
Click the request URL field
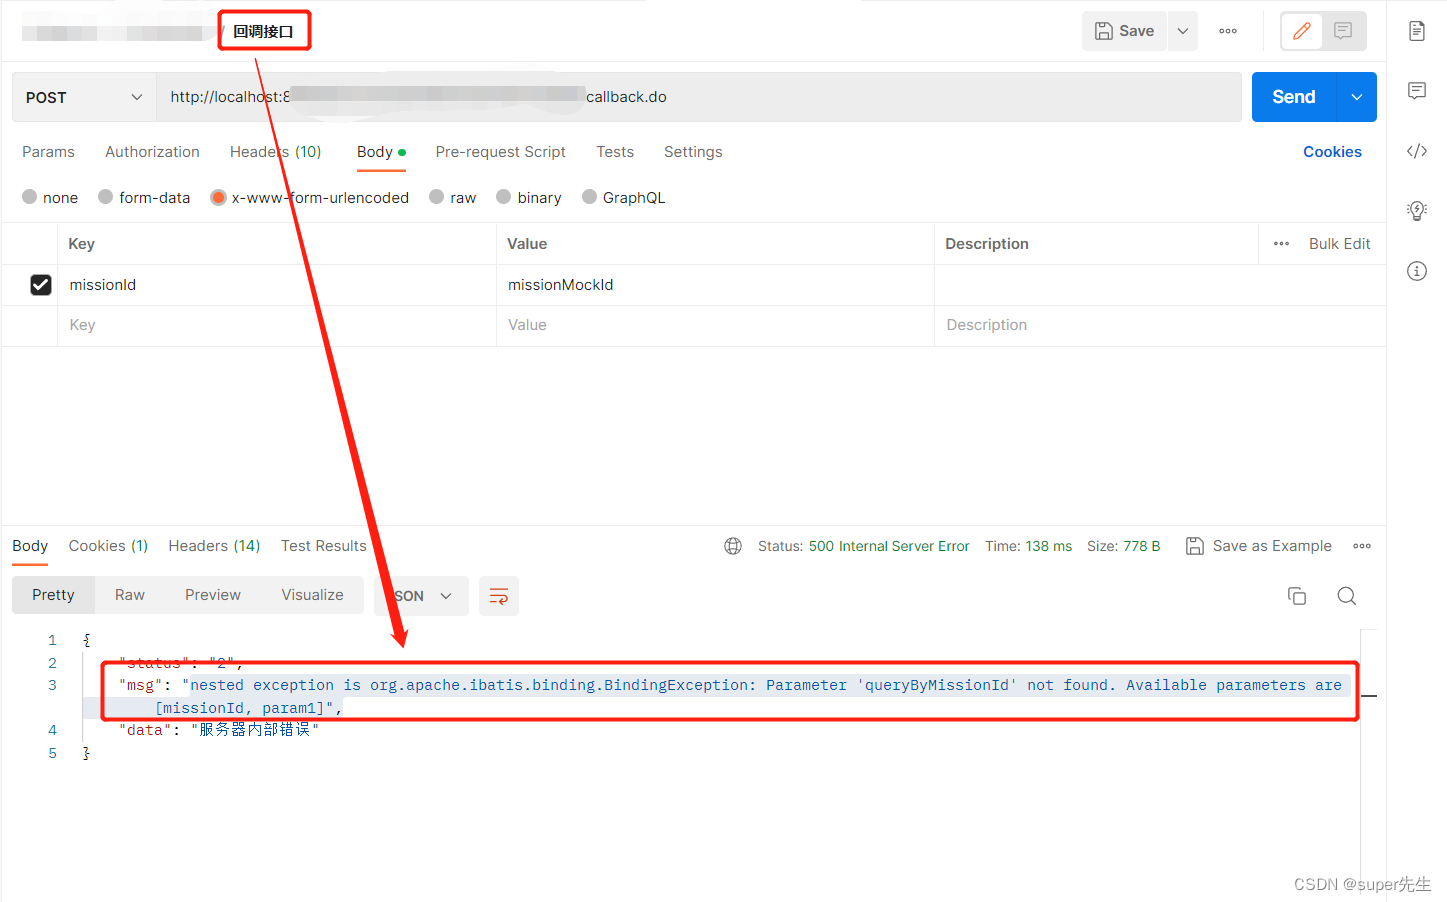(x=698, y=97)
